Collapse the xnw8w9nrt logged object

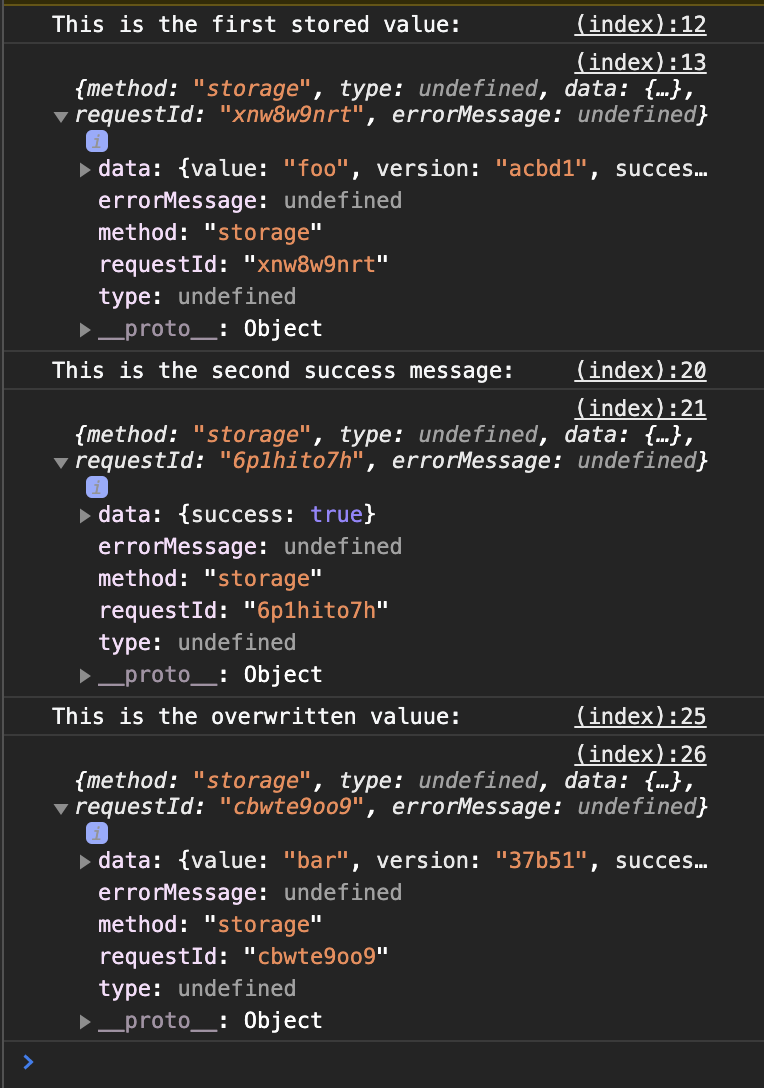(61, 117)
